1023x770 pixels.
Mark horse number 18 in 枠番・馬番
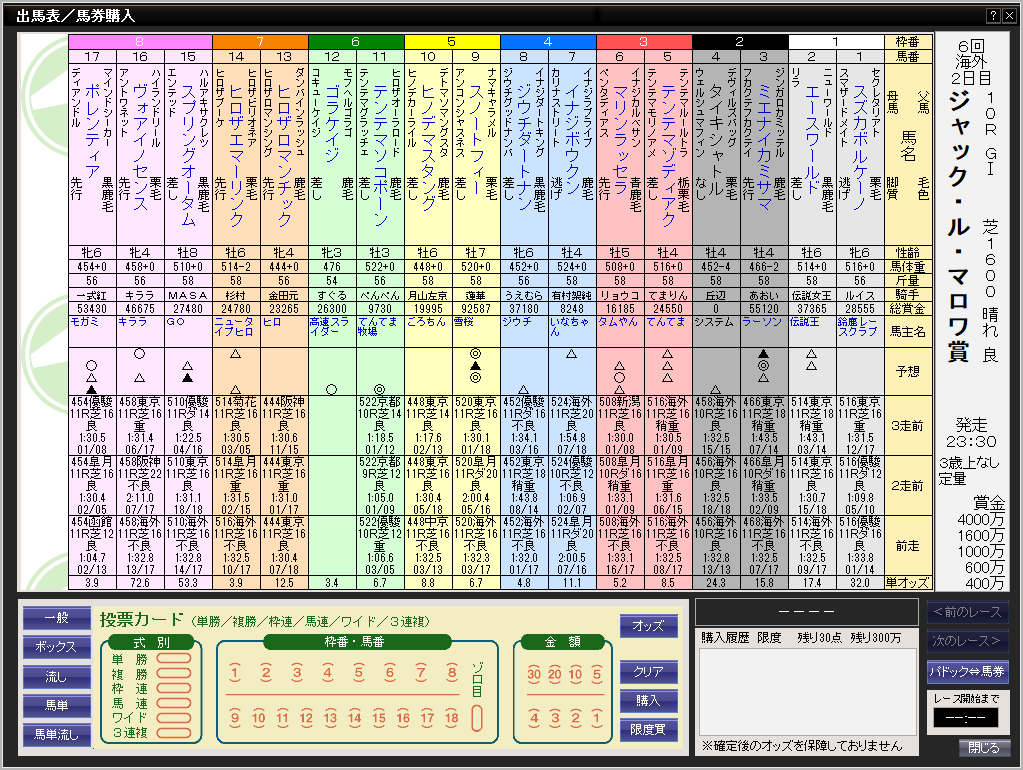coord(451,718)
